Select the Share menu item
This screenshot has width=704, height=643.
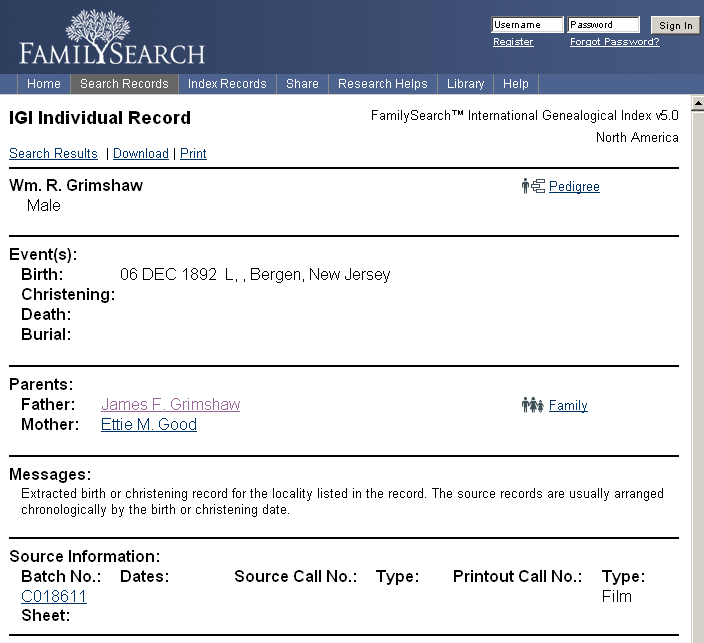click(x=302, y=84)
